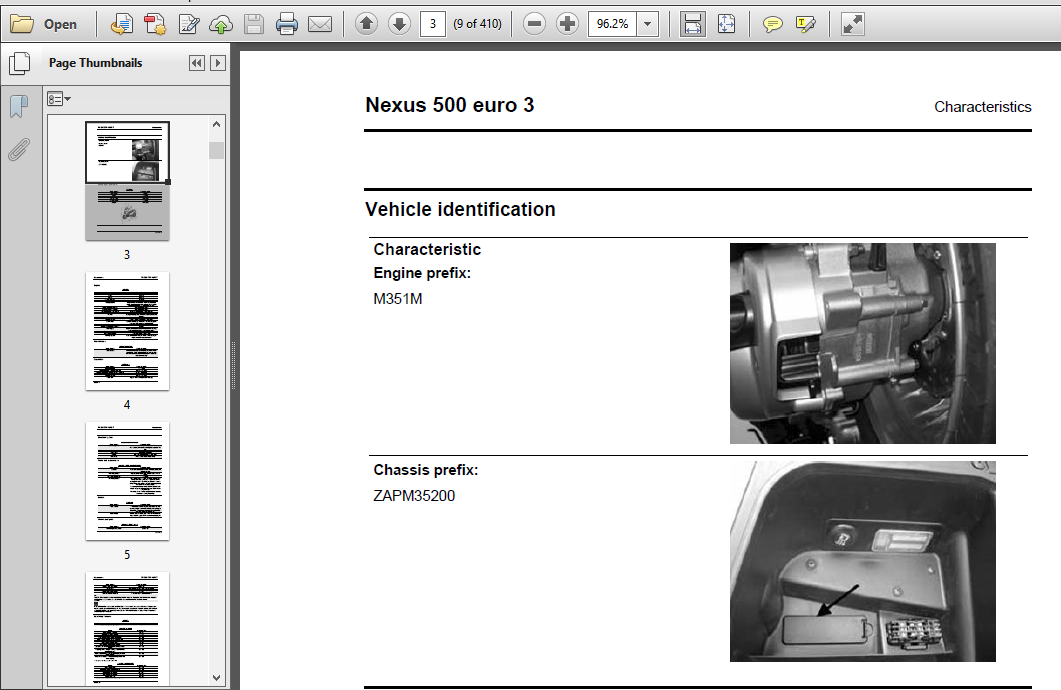
Task: Click the Edit/Sign document icon
Action: click(188, 24)
